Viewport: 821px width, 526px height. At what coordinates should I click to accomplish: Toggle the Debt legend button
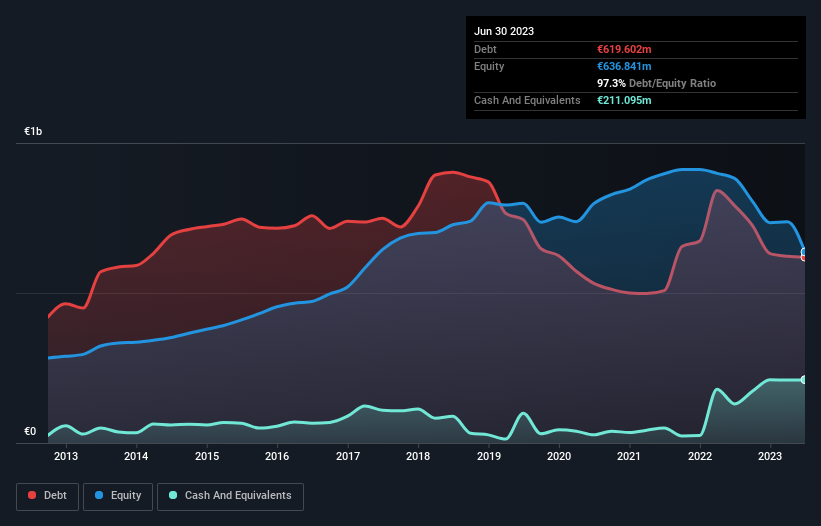(48, 496)
